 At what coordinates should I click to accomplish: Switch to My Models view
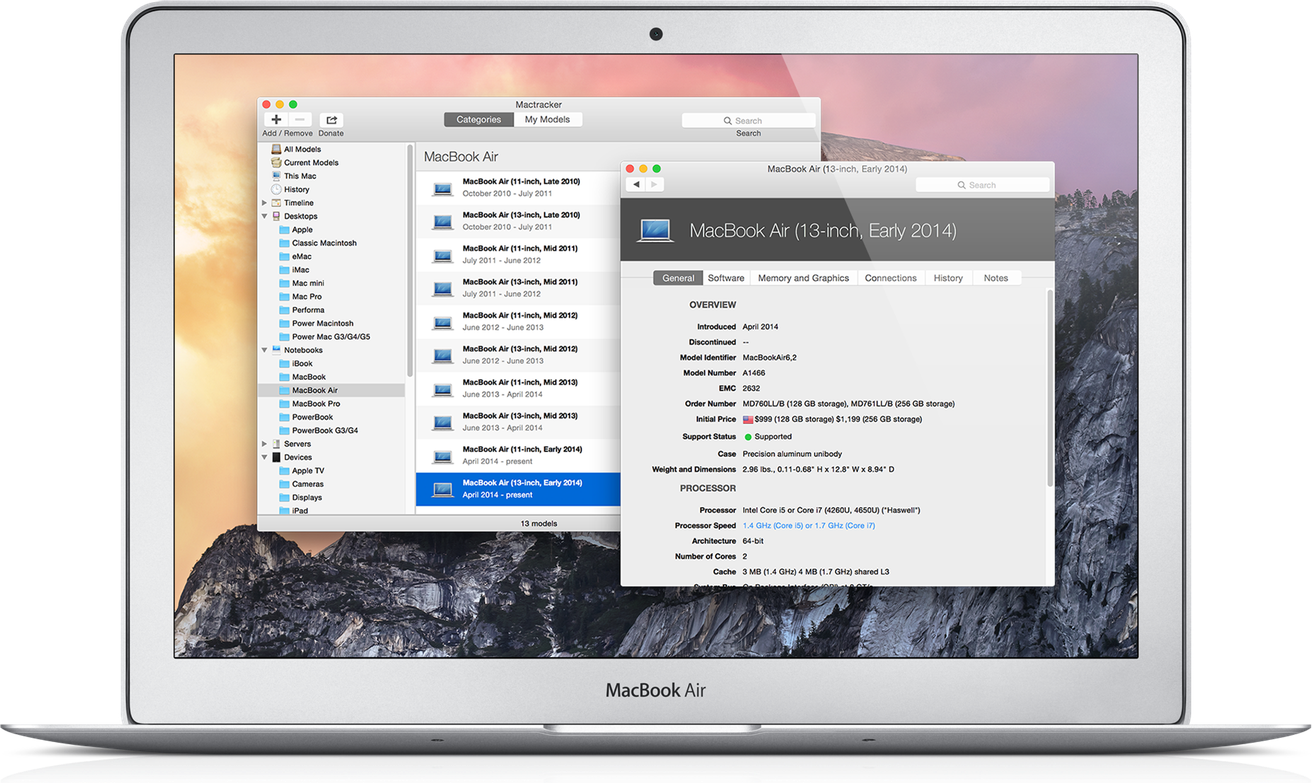[548, 118]
